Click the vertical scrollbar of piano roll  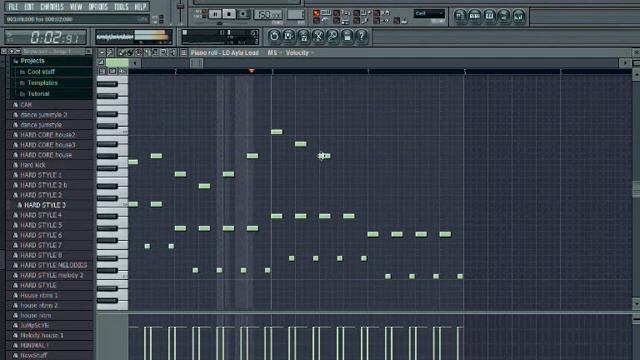coord(636,189)
